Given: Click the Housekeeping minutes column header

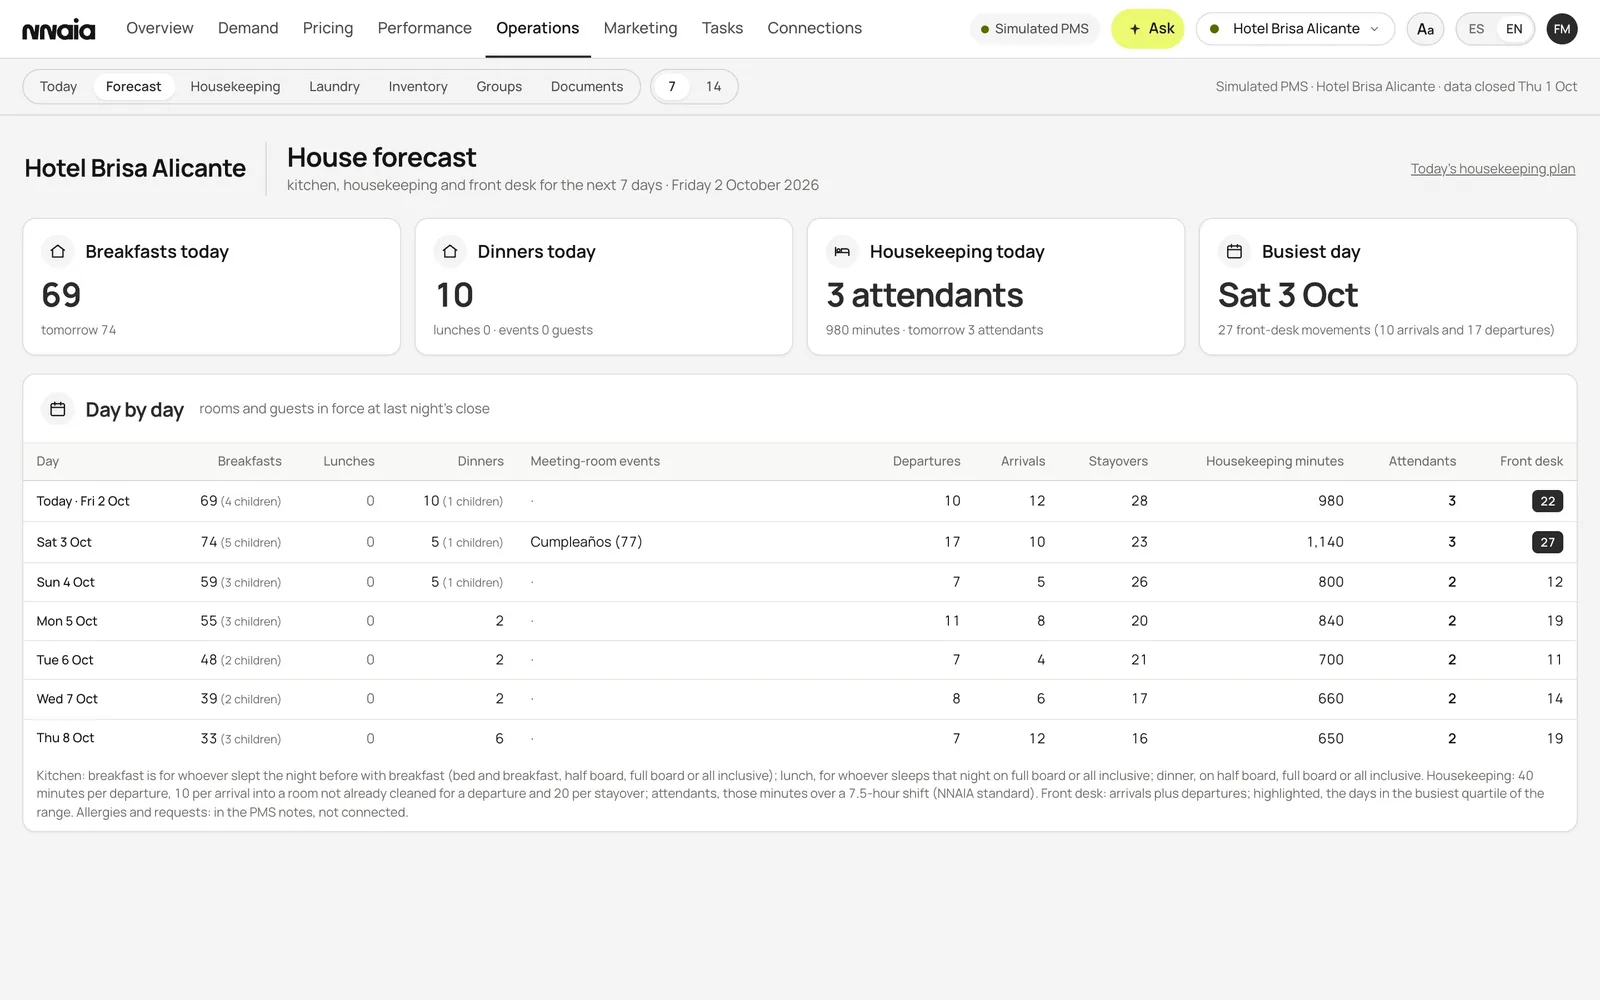Looking at the screenshot, I should (x=1274, y=461).
